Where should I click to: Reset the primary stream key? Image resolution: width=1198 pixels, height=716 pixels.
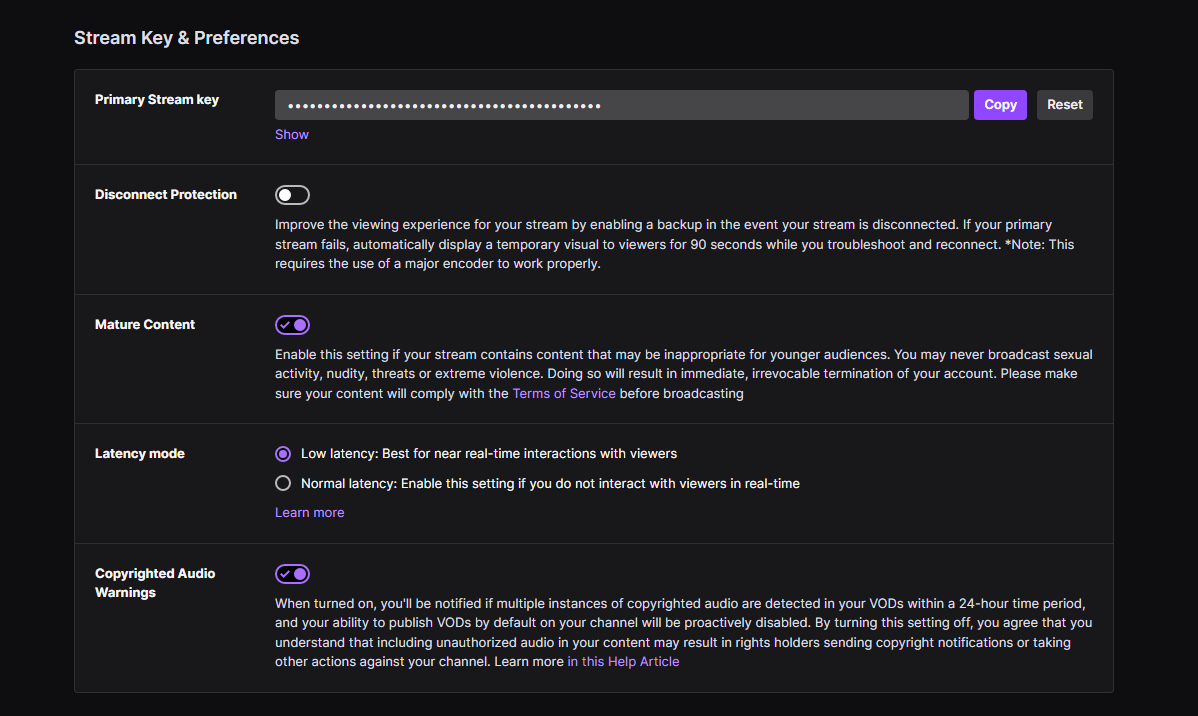pos(1064,105)
